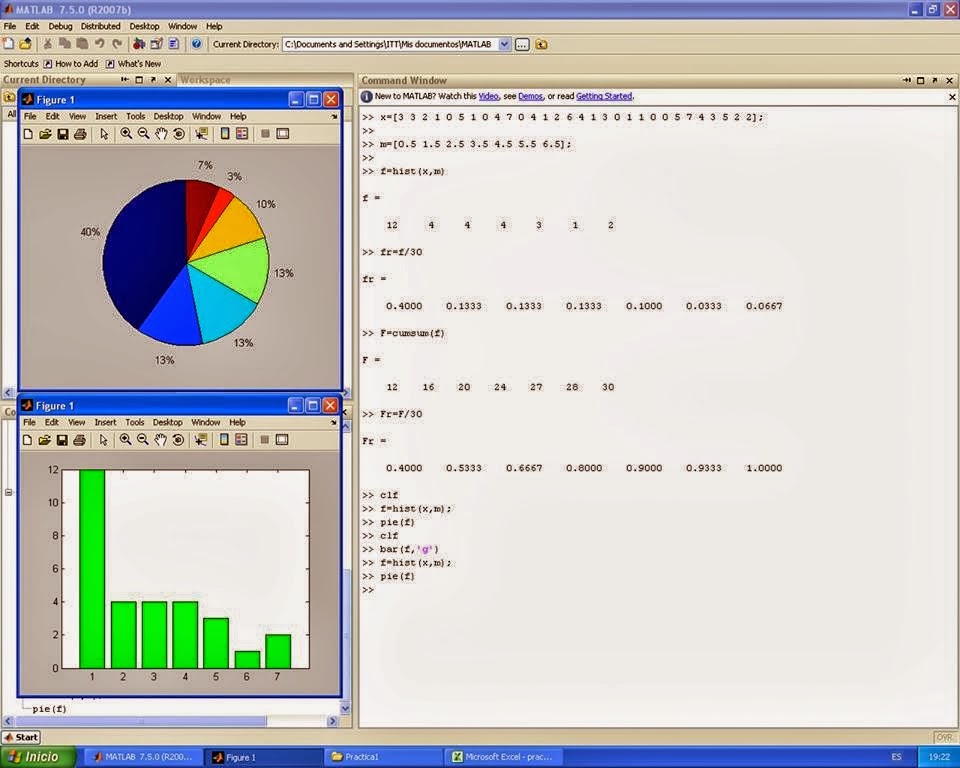The height and width of the screenshot is (768, 960).
Task: Show Plot Tools in bar chart figure
Action: [282, 440]
